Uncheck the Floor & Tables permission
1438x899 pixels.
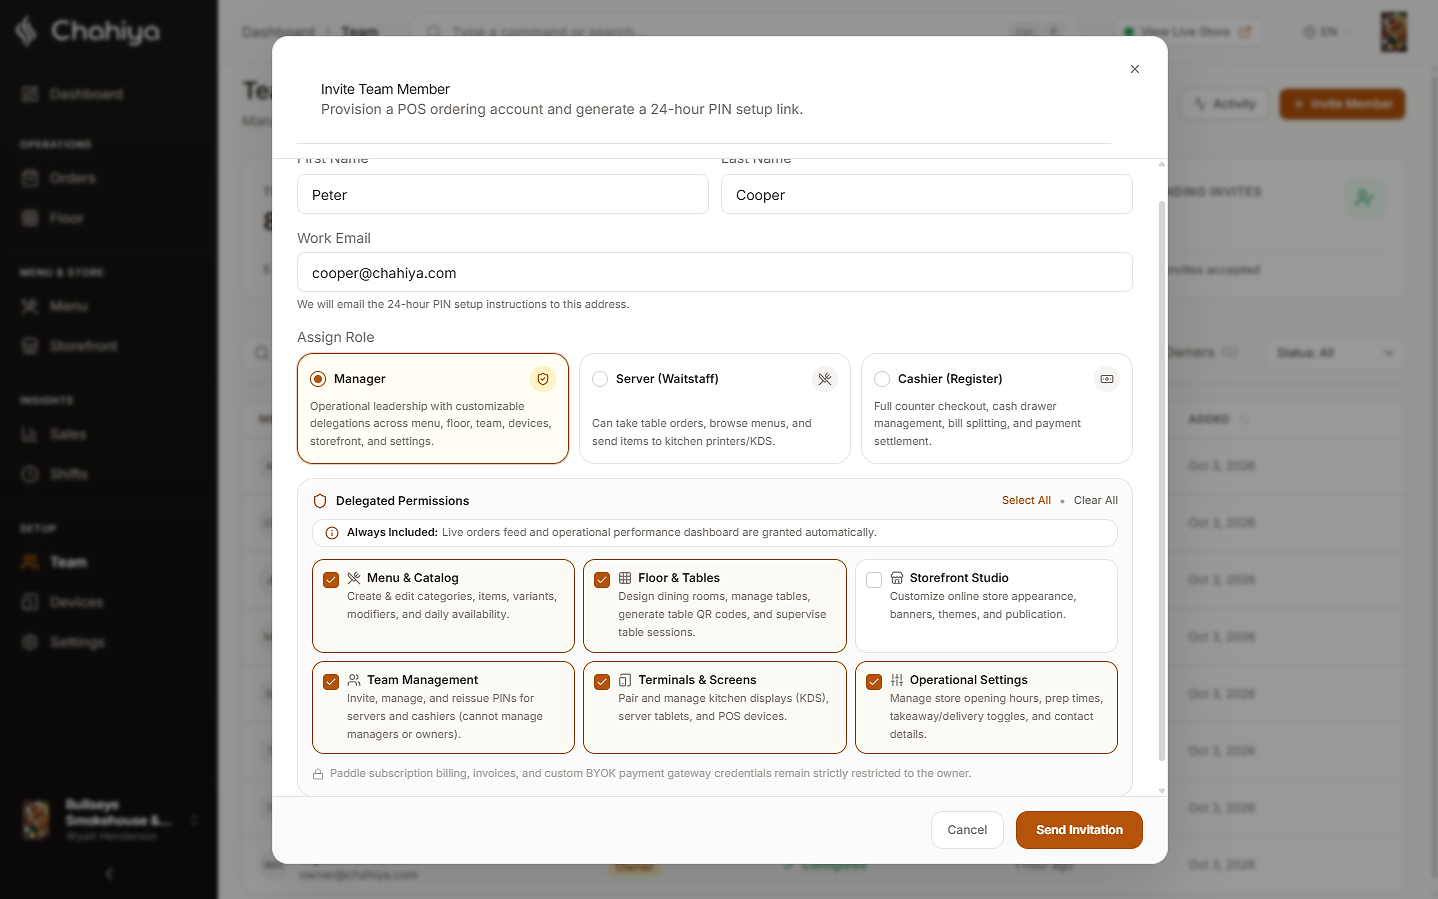coord(602,580)
